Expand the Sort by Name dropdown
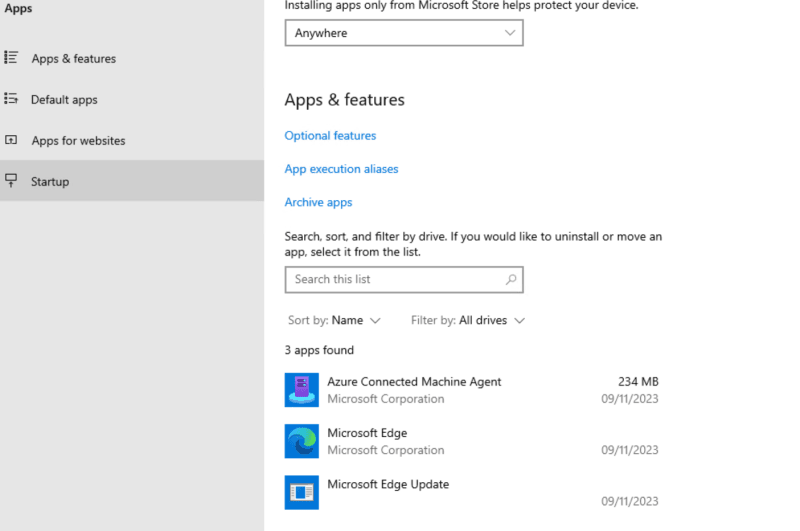Screen dimensions: 800x531 334,320
